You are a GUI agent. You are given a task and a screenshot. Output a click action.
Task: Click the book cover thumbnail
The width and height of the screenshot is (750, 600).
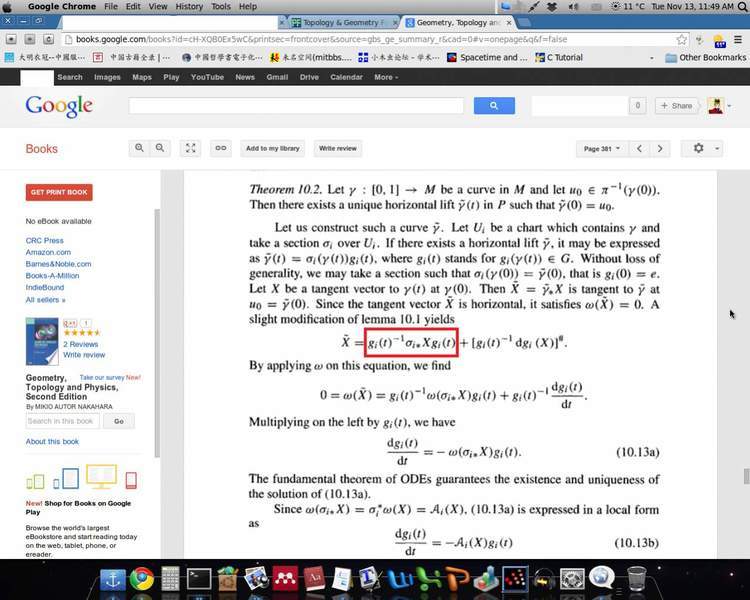(42, 342)
